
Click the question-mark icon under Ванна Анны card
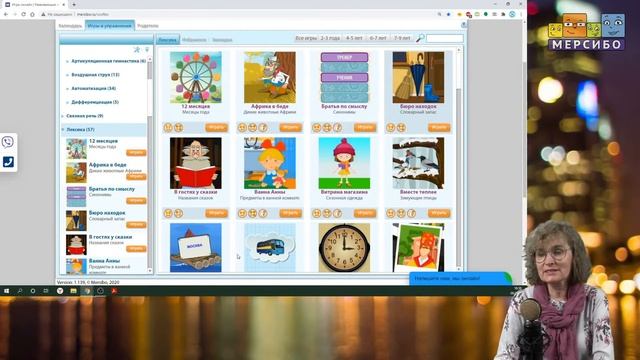tap(263, 213)
